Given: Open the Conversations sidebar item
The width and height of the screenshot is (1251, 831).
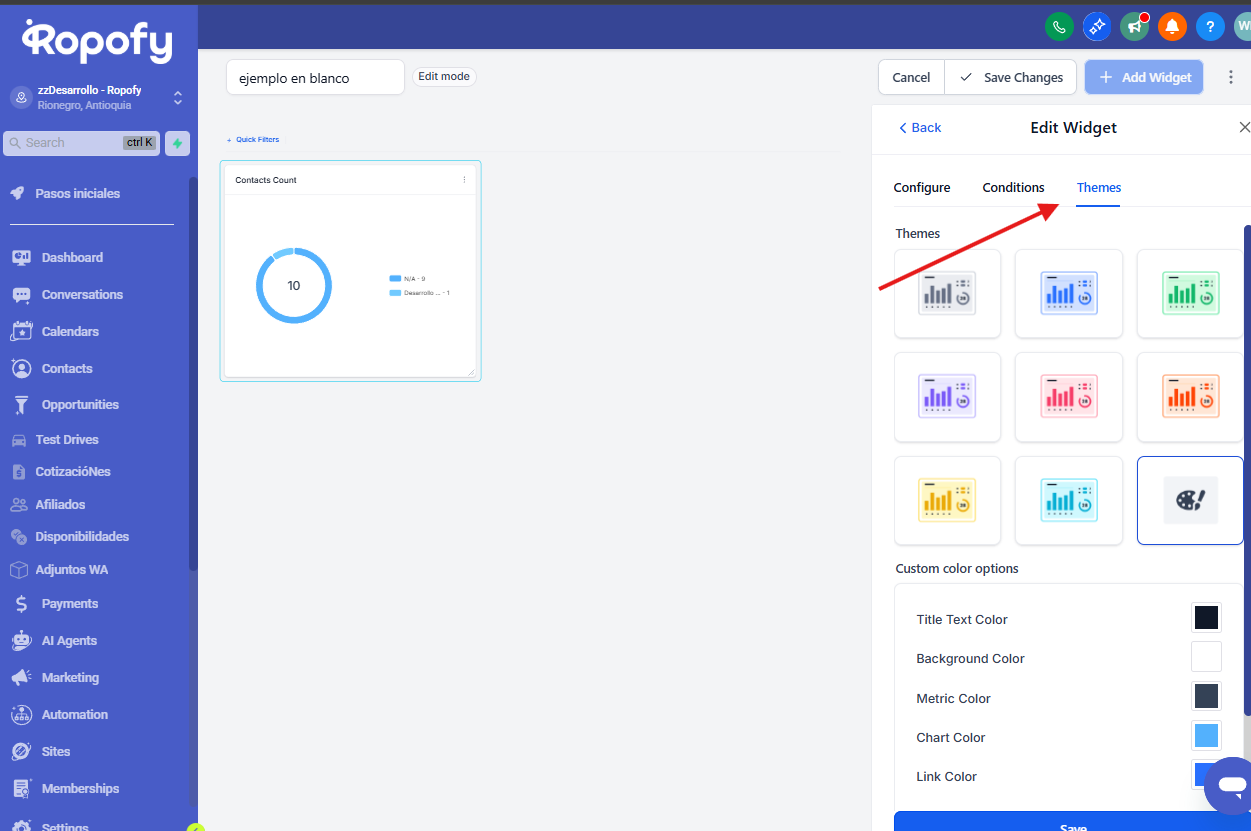Looking at the screenshot, I should (82, 295).
